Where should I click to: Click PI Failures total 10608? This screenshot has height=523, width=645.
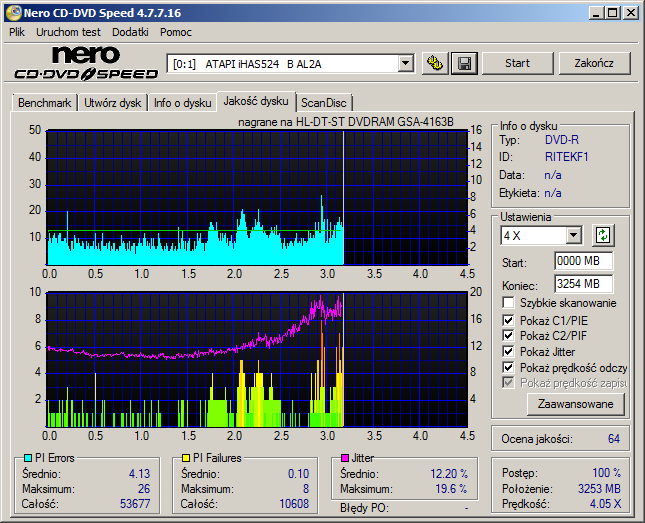[294, 504]
